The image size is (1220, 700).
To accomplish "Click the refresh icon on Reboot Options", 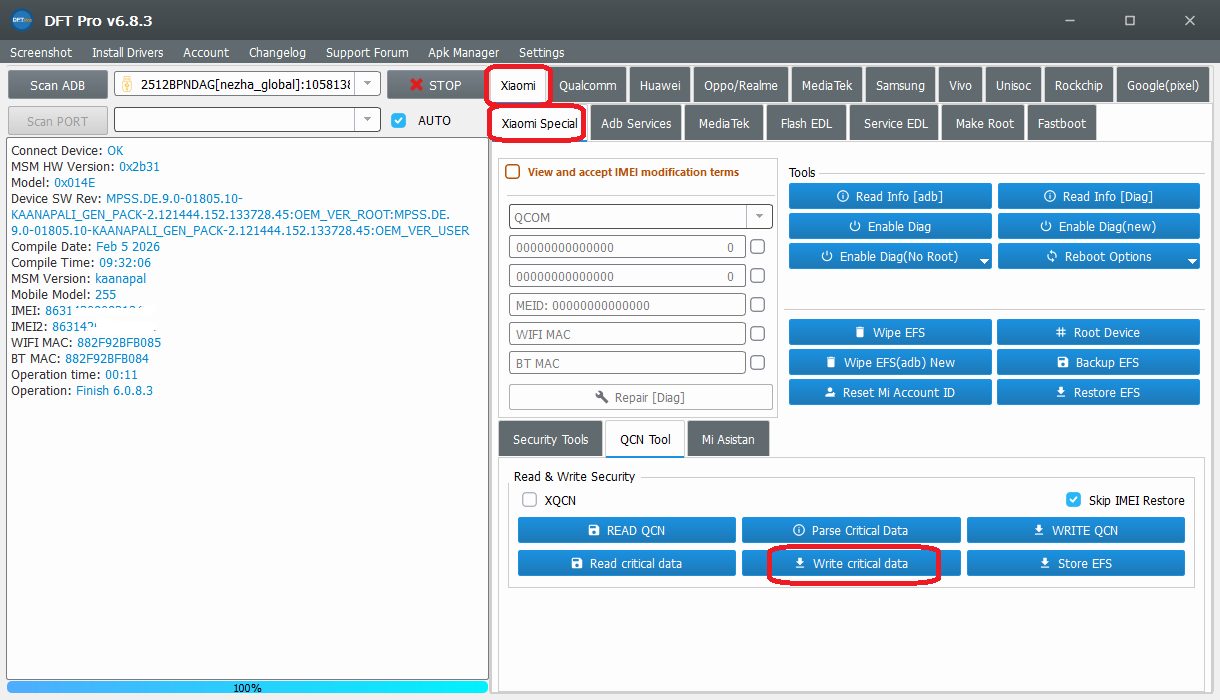I will click(1052, 256).
